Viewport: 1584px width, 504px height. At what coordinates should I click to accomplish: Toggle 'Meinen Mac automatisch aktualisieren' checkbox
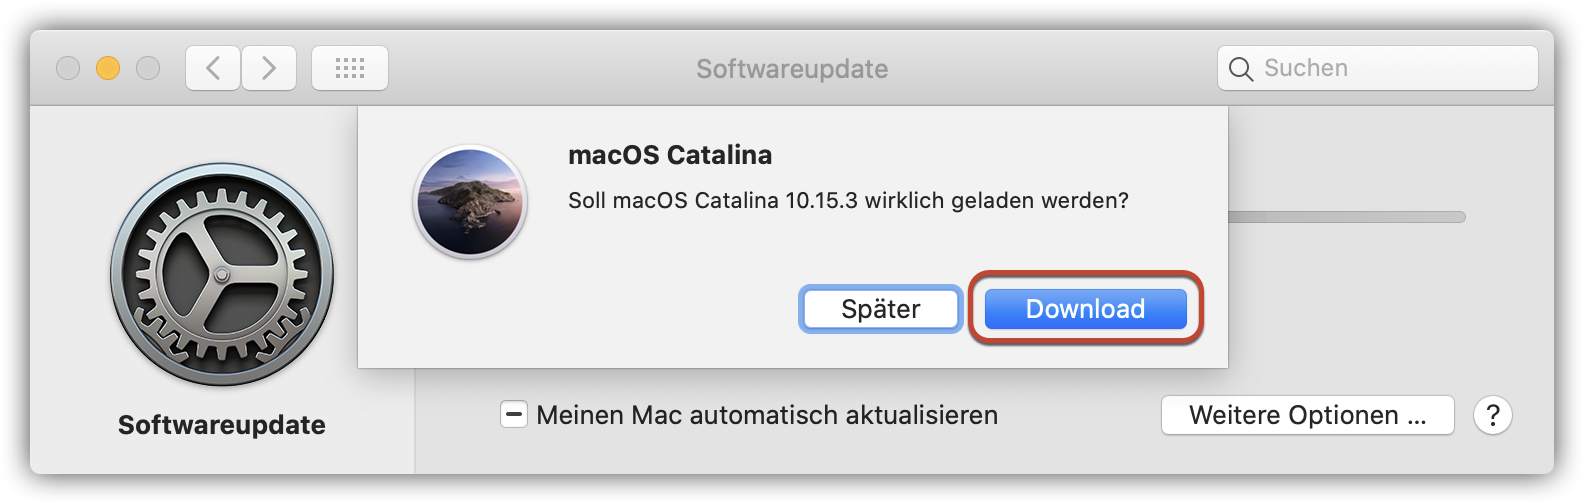(x=514, y=415)
